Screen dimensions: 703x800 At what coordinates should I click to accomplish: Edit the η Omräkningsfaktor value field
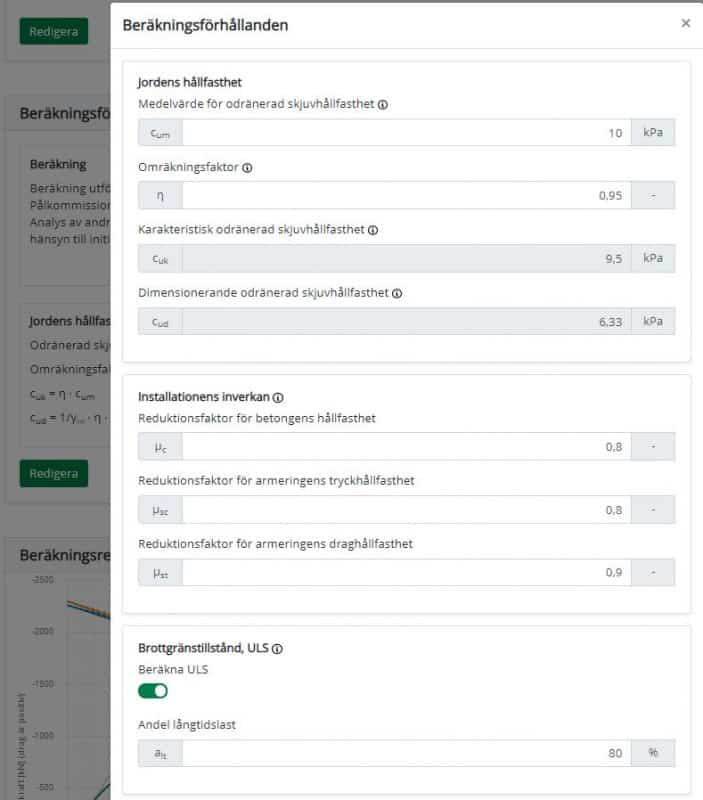tap(406, 195)
